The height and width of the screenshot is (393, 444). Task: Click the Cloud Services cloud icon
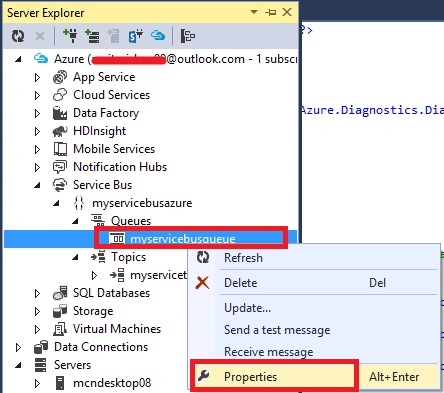[60, 95]
